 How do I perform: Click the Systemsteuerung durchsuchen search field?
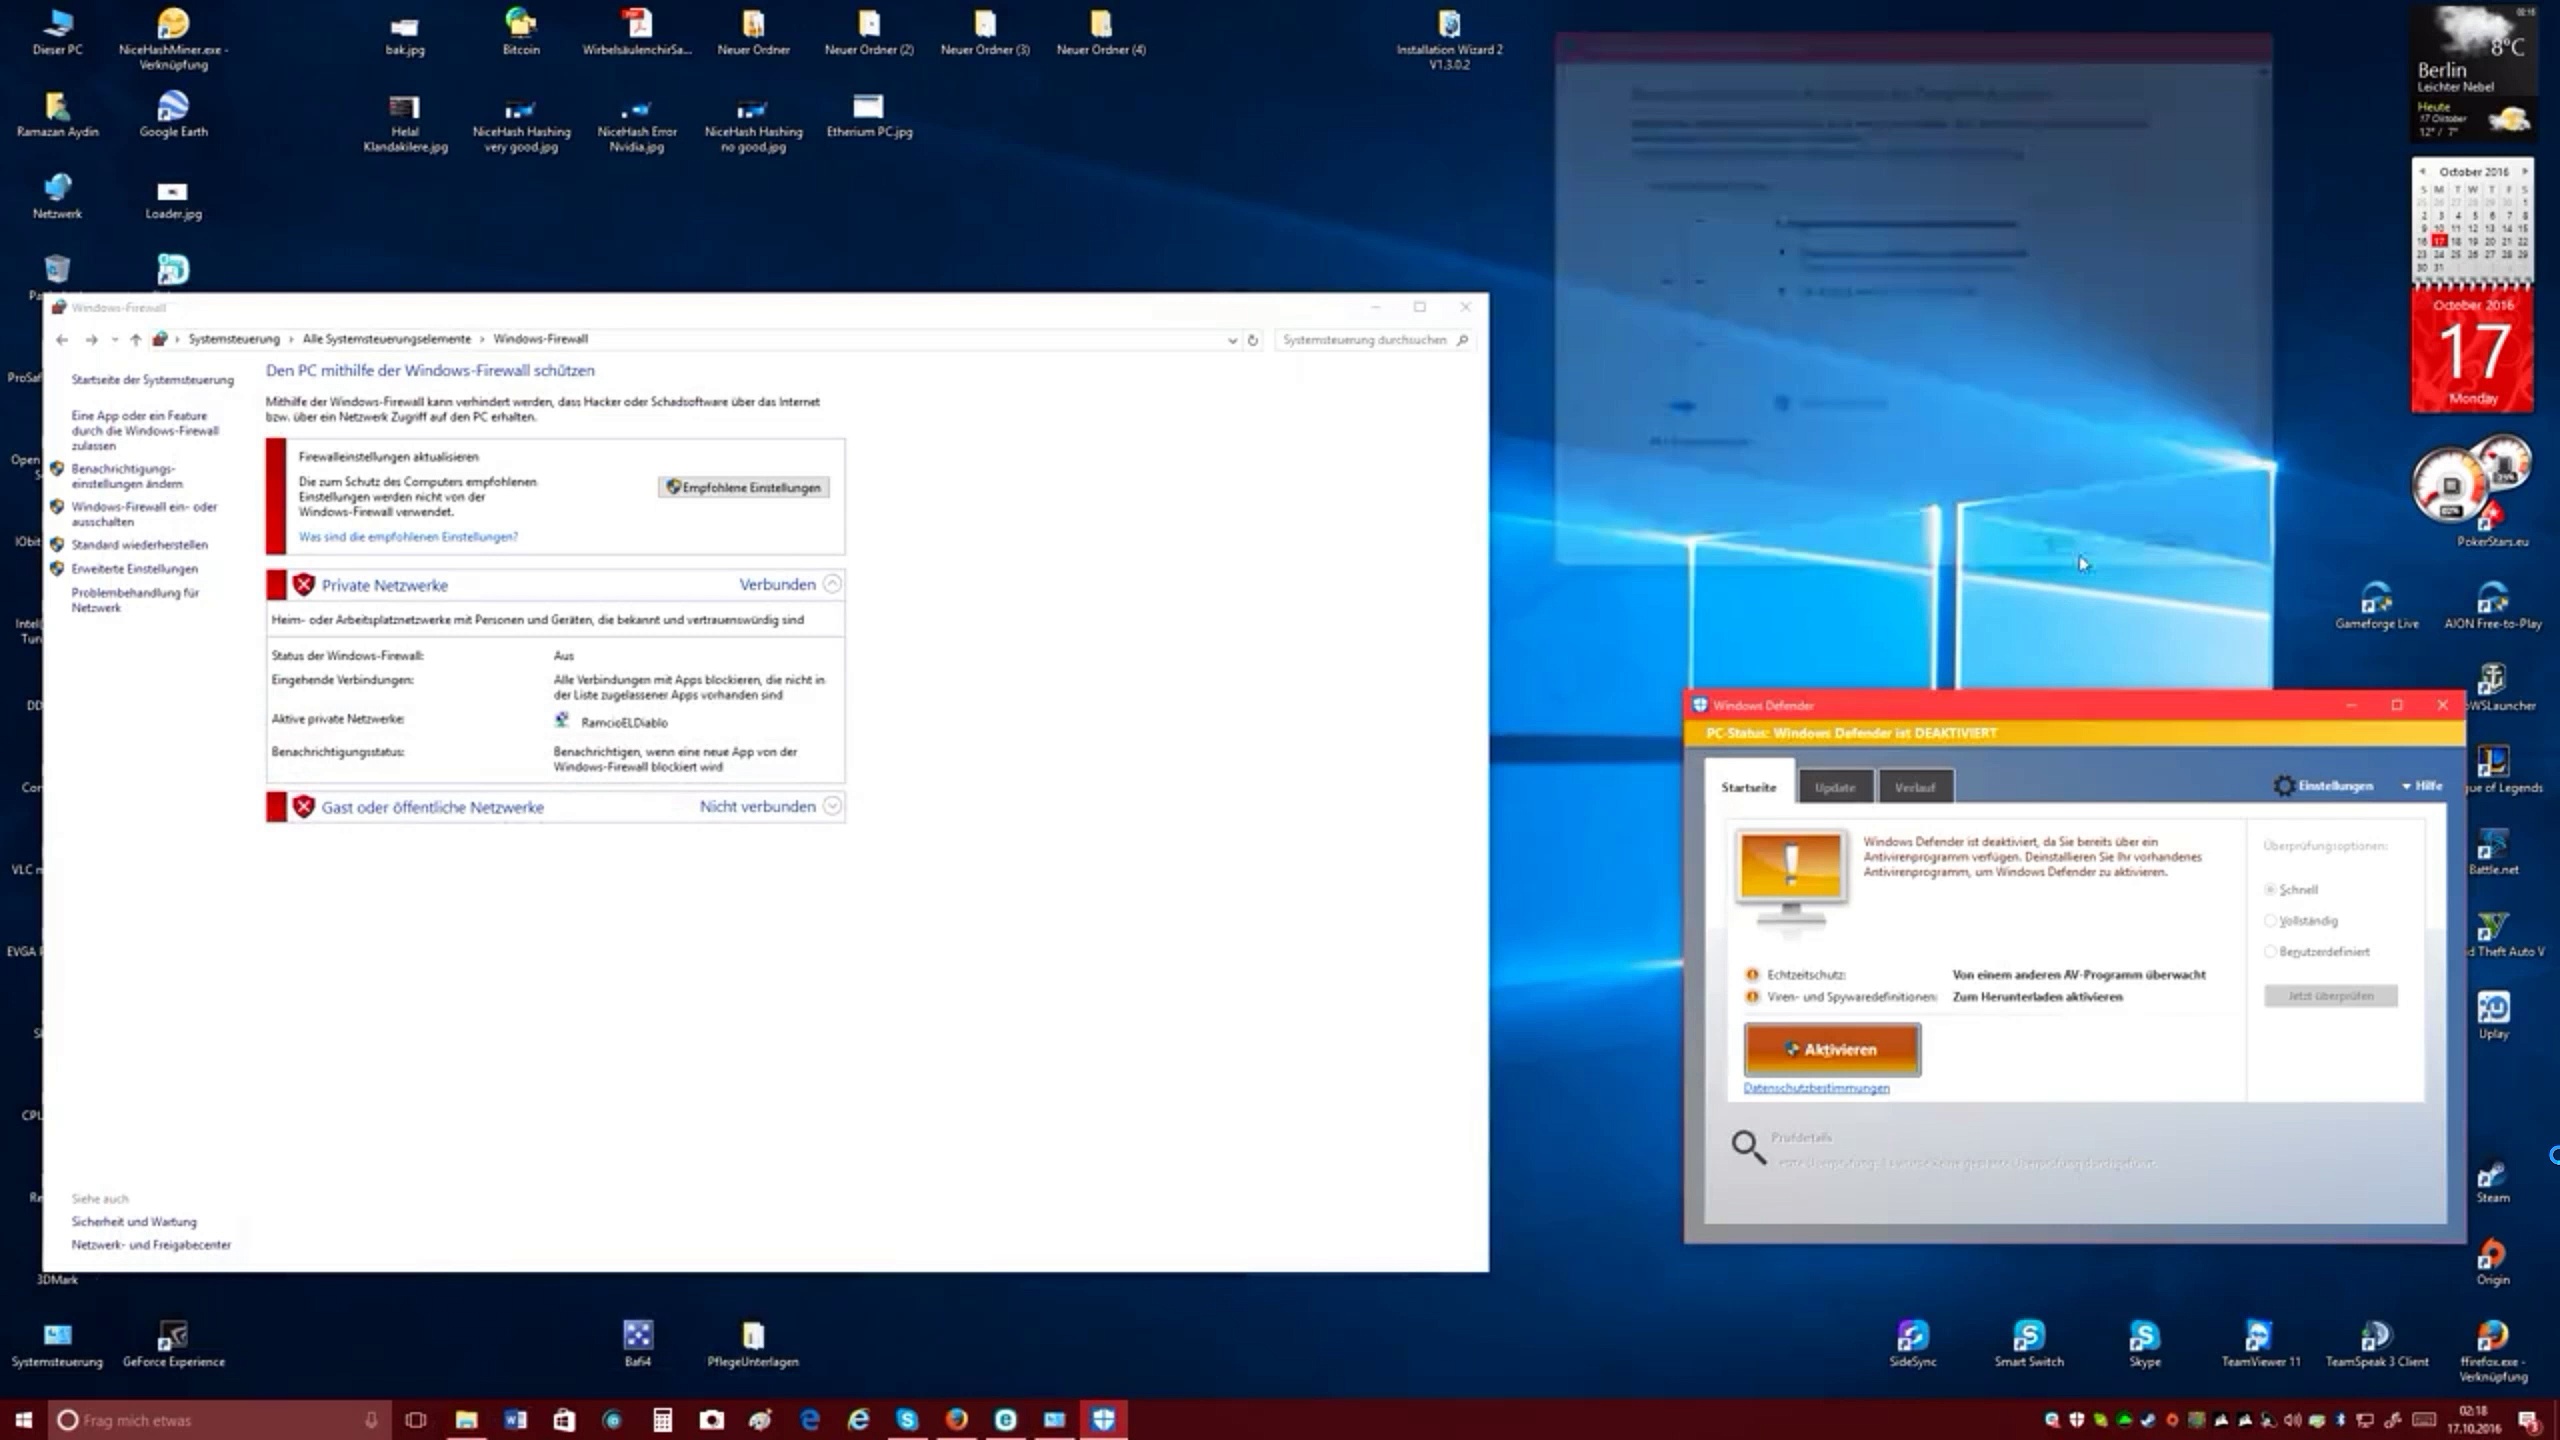click(1364, 340)
